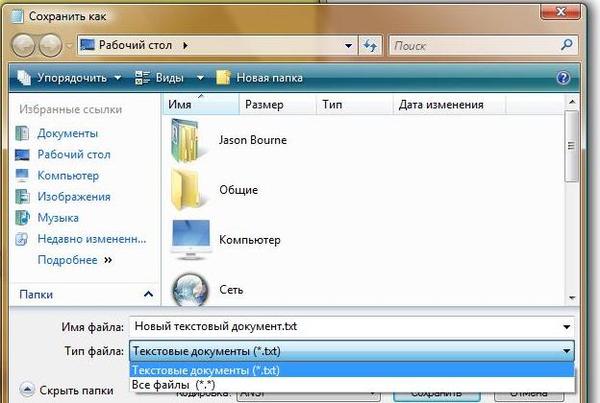Sort by the Размер column header
Viewport: 600px width, 403px height.
[278, 104]
